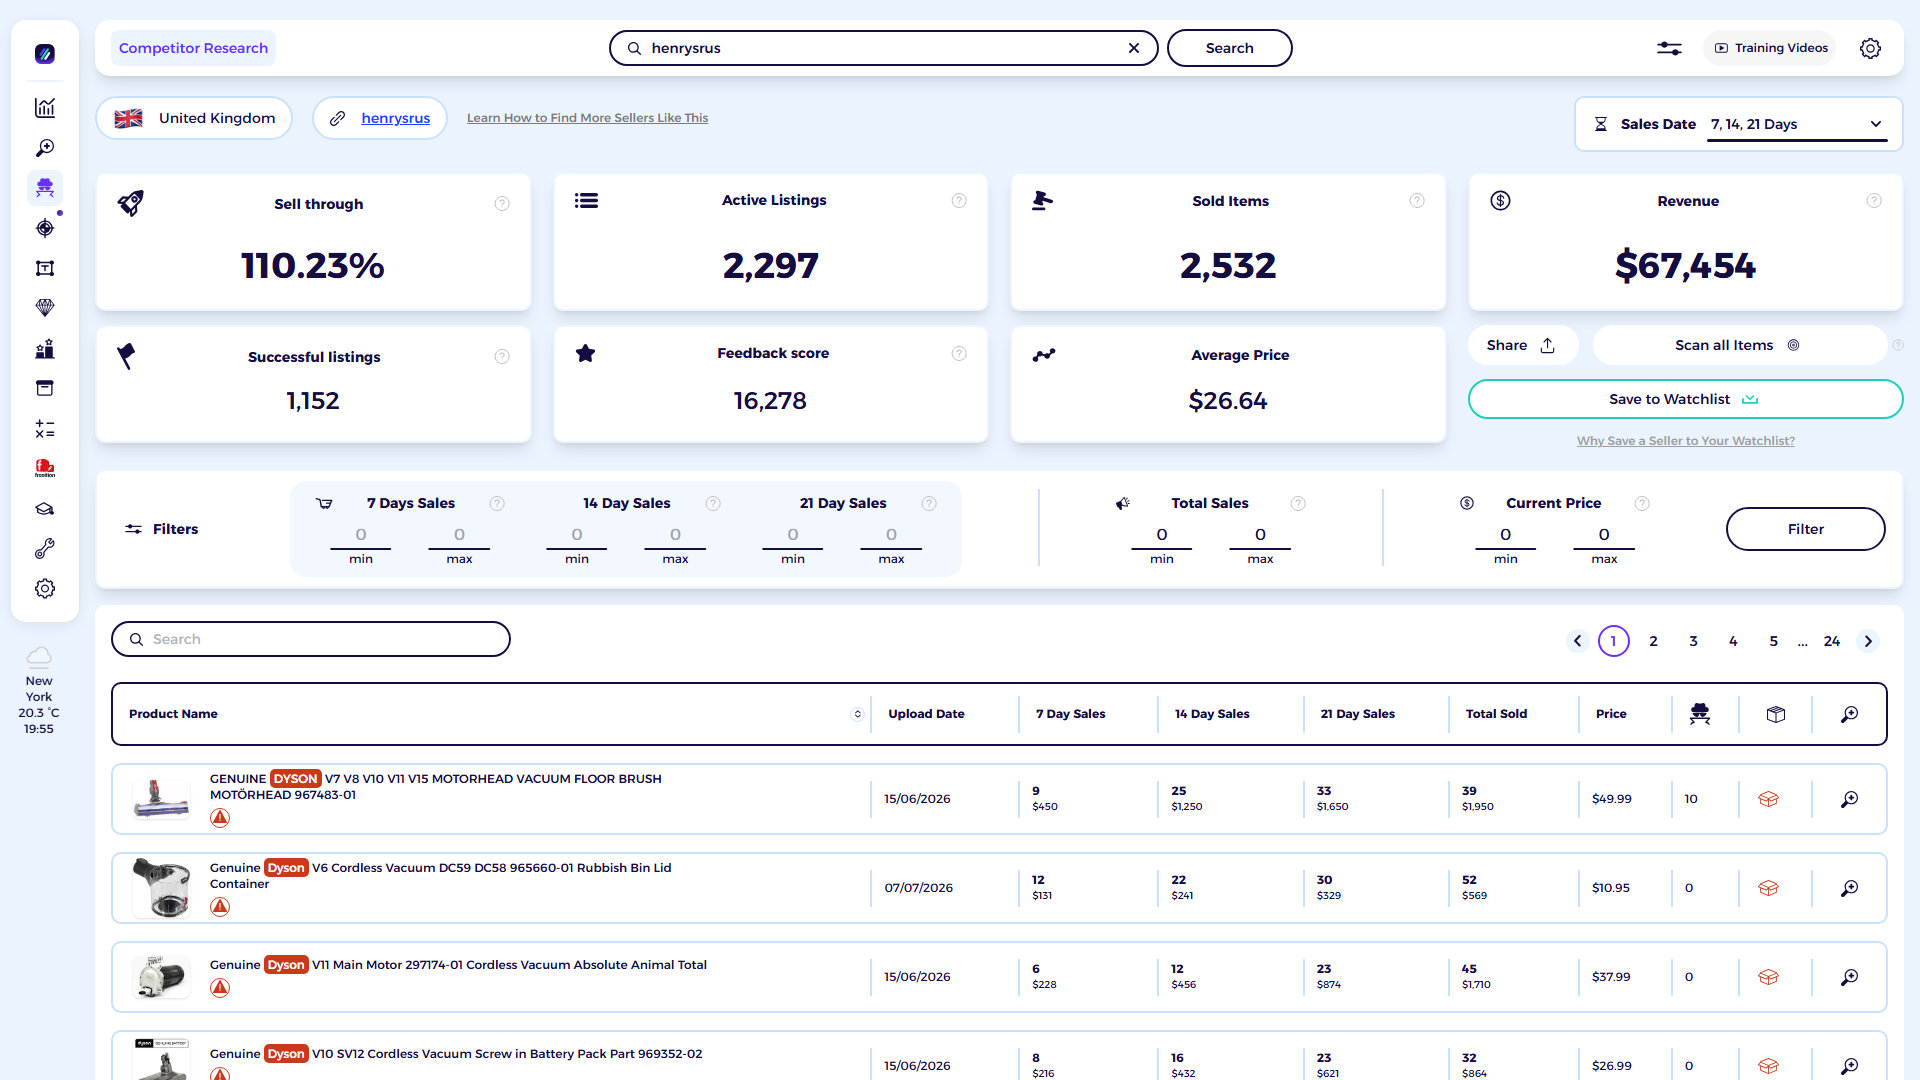This screenshot has height=1080, width=1920.
Task: Open the United Kingdom country selector
Action: tap(194, 118)
